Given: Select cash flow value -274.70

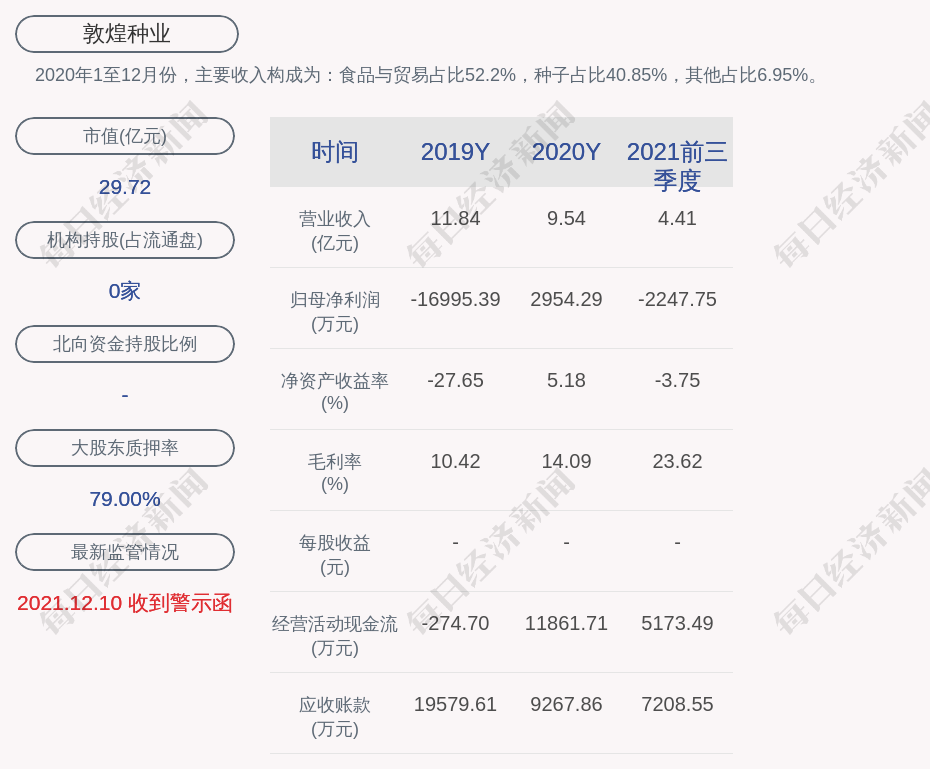Looking at the screenshot, I should [455, 623].
